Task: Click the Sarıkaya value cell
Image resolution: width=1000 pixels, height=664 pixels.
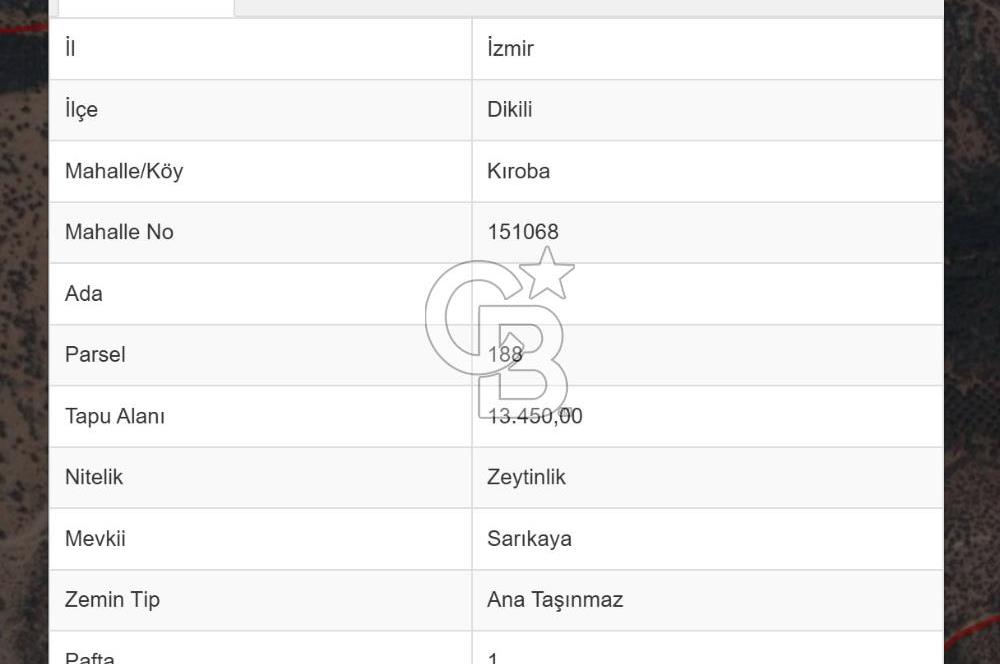Action: [x=529, y=539]
